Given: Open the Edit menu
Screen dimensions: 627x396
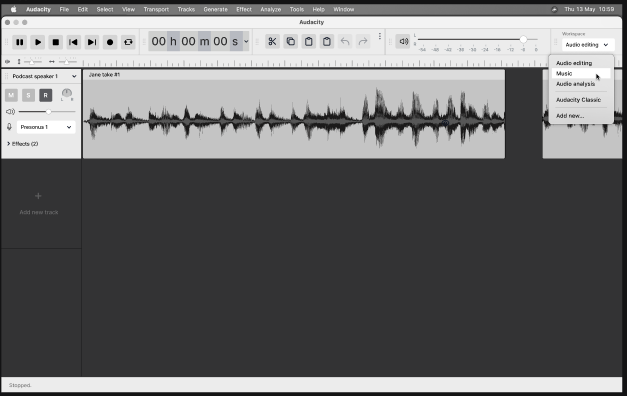Looking at the screenshot, I should click(x=83, y=9).
